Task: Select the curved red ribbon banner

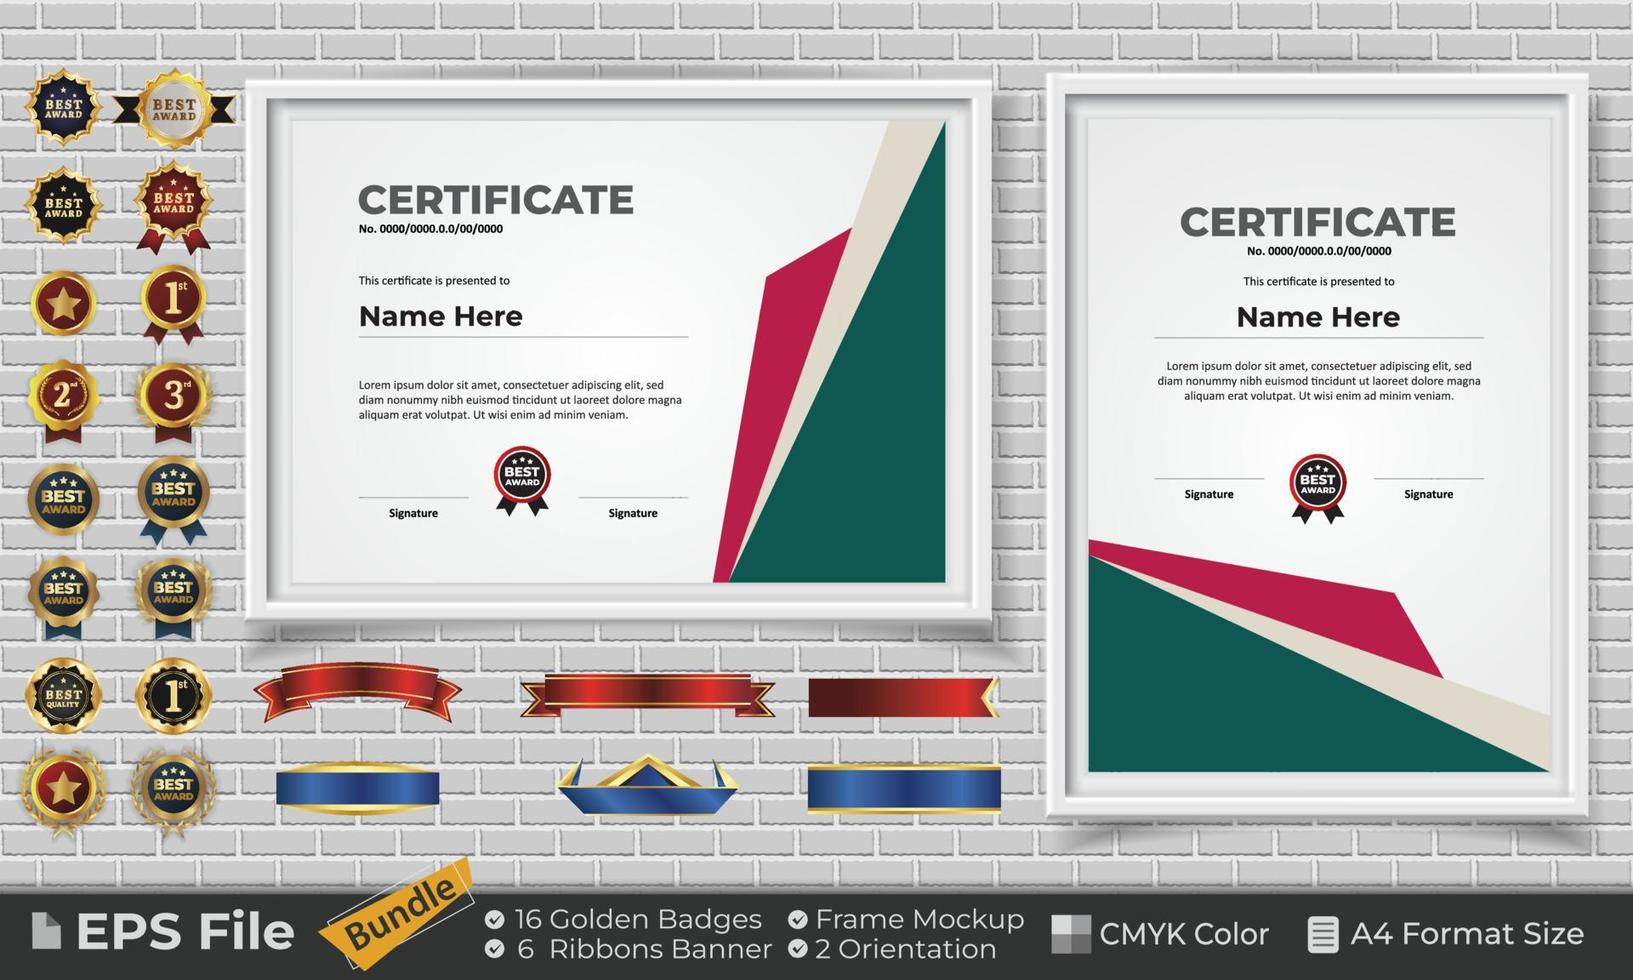Action: pos(358,692)
